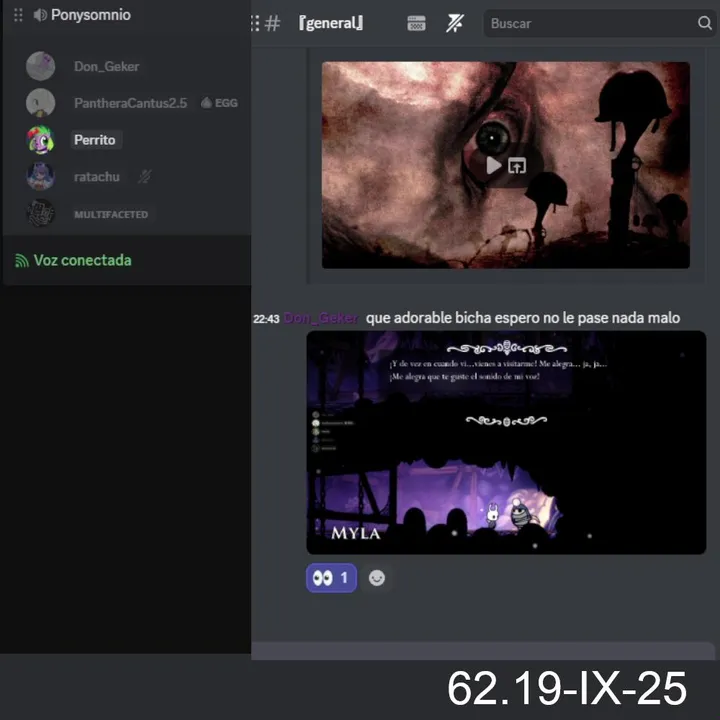The height and width of the screenshot is (720, 720).
Task: Click the hashtag channel icon
Action: tap(273, 23)
